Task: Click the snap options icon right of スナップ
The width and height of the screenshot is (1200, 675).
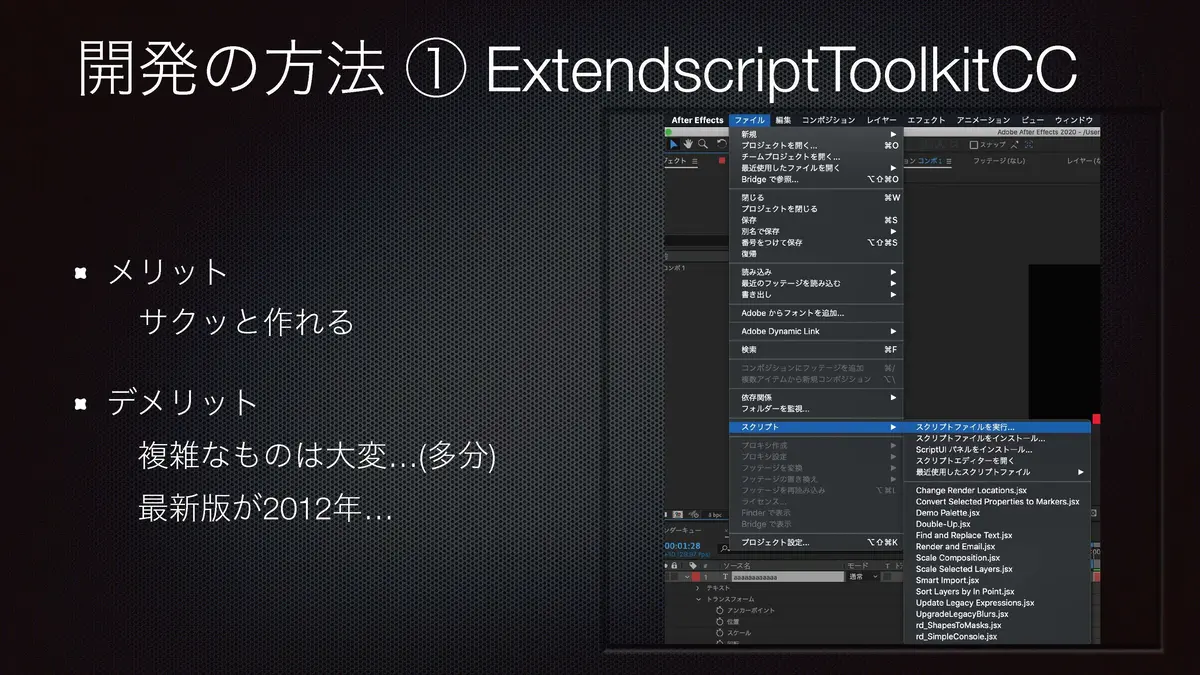Action: [x=1013, y=145]
